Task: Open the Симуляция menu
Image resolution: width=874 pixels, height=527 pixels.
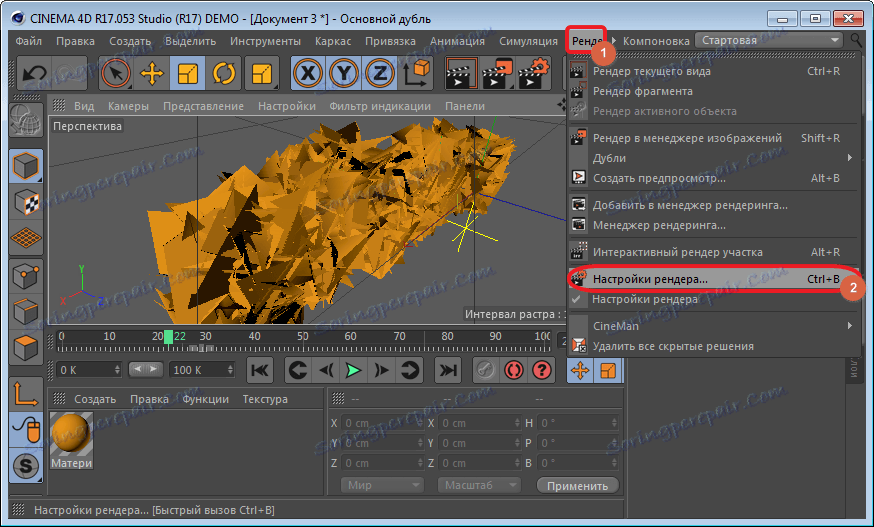Action: pyautogui.click(x=528, y=41)
